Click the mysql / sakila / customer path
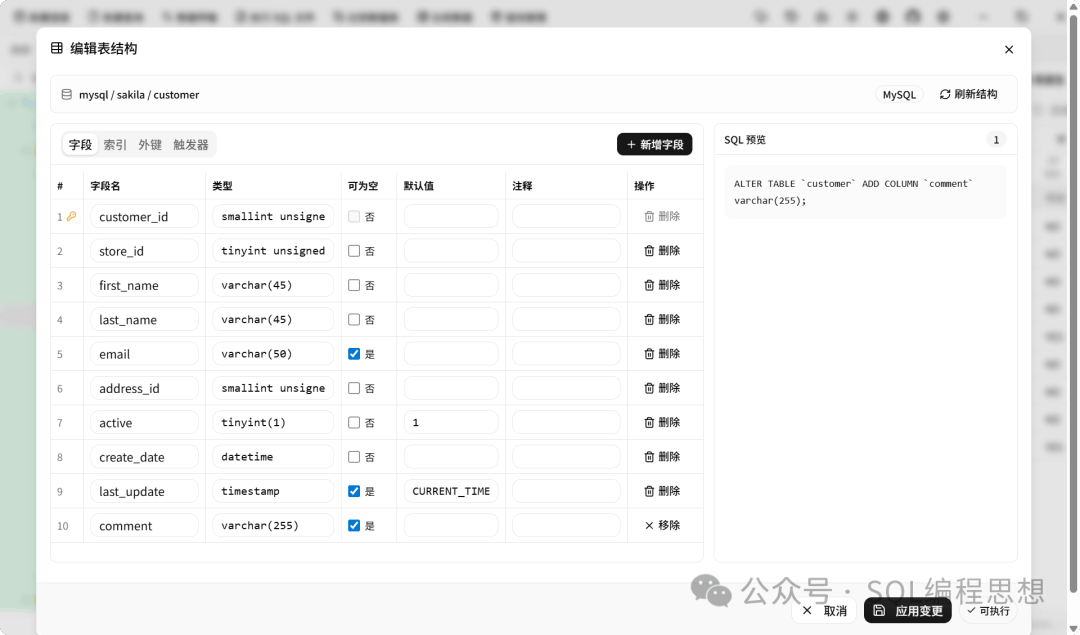 click(139, 95)
